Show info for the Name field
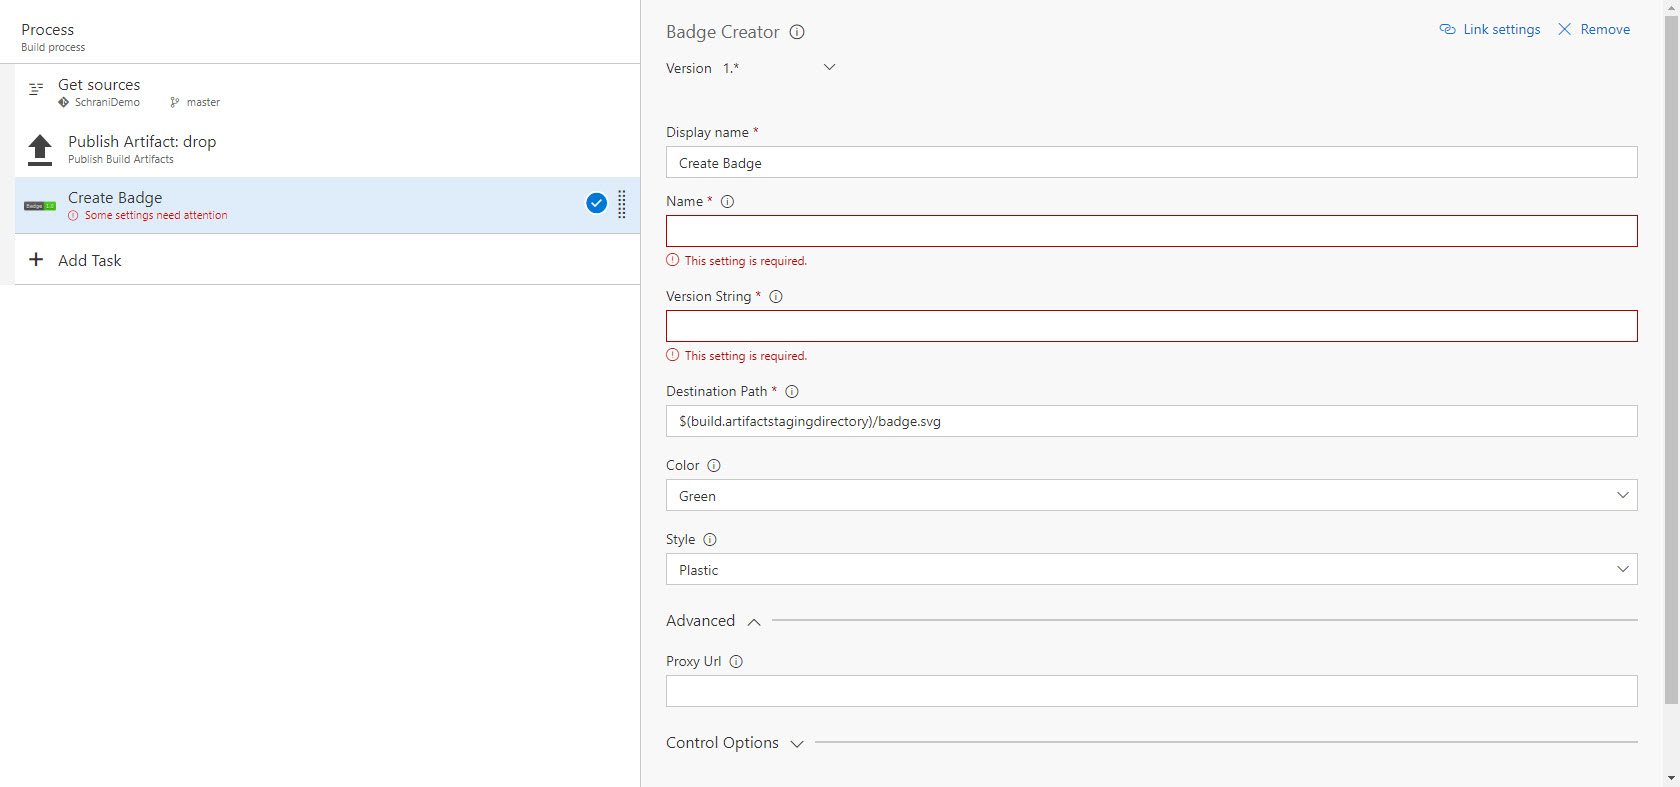Viewport: 1680px width, 787px height. (728, 202)
